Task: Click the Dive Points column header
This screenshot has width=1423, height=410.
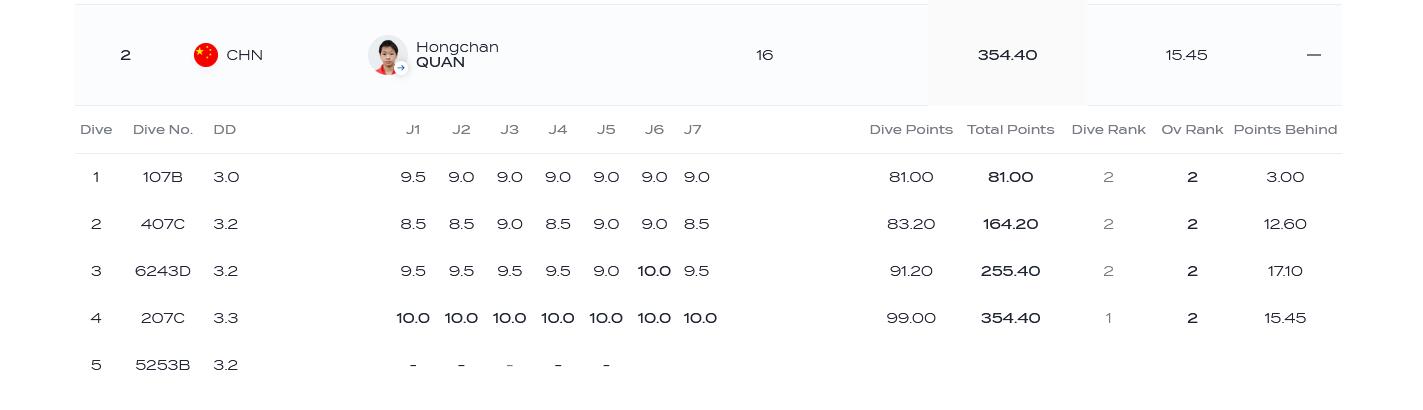Action: [911, 130]
